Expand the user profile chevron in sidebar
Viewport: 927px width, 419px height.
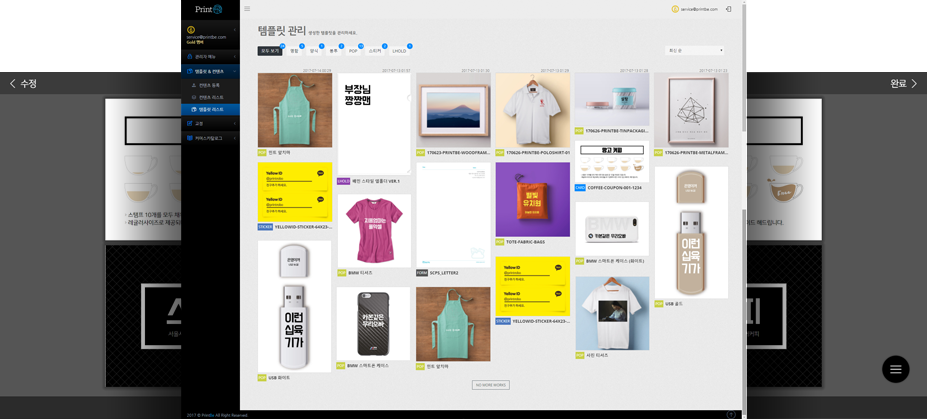click(235, 30)
